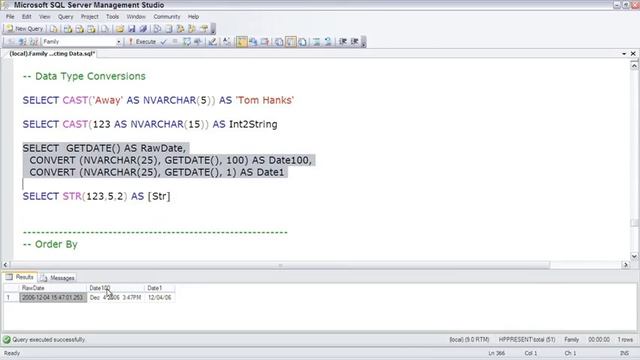Save the current query file
Viewport: 640px width, 360px height.
tap(131, 29)
